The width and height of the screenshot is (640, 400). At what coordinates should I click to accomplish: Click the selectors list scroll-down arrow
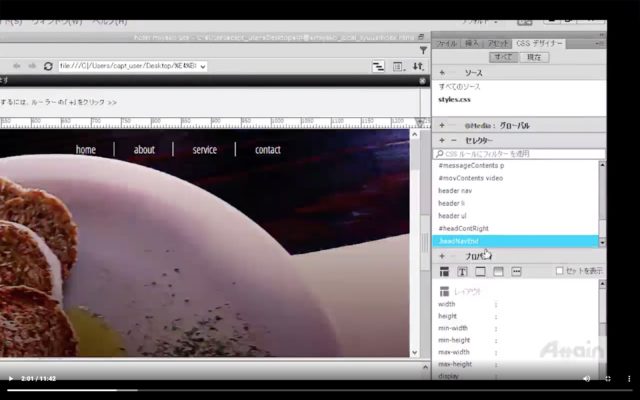(x=602, y=243)
